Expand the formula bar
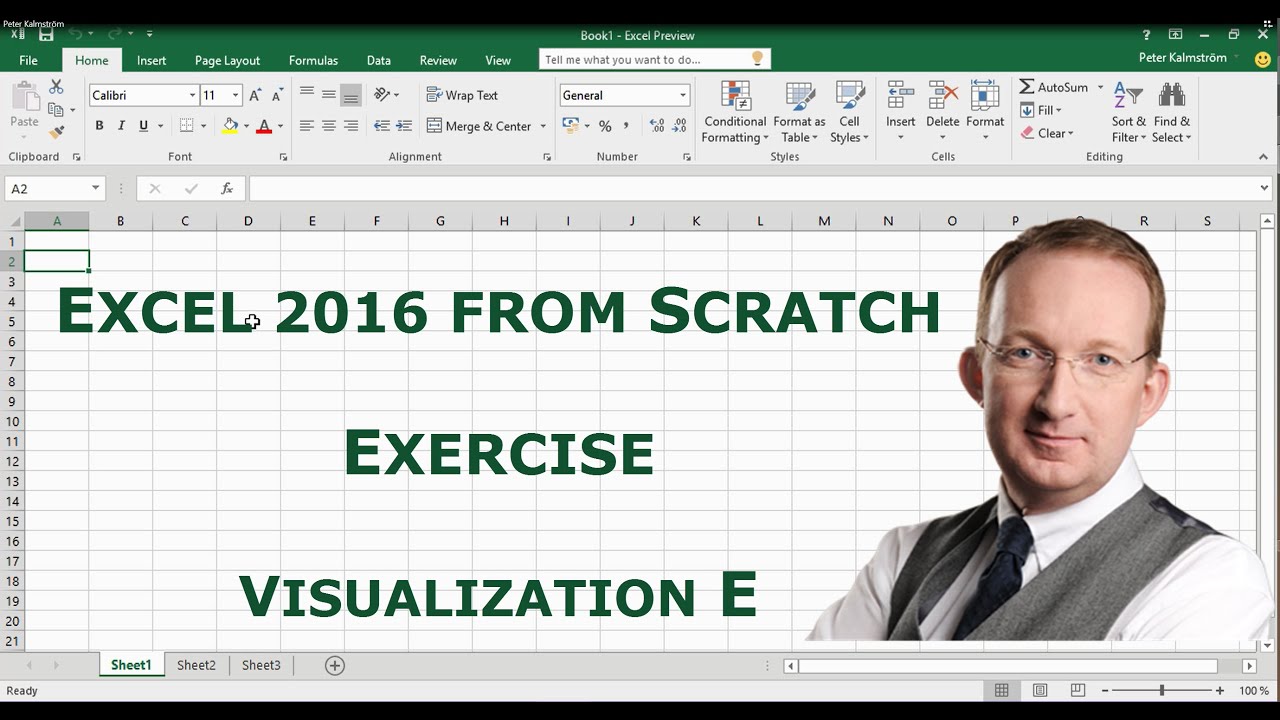 click(x=1265, y=188)
